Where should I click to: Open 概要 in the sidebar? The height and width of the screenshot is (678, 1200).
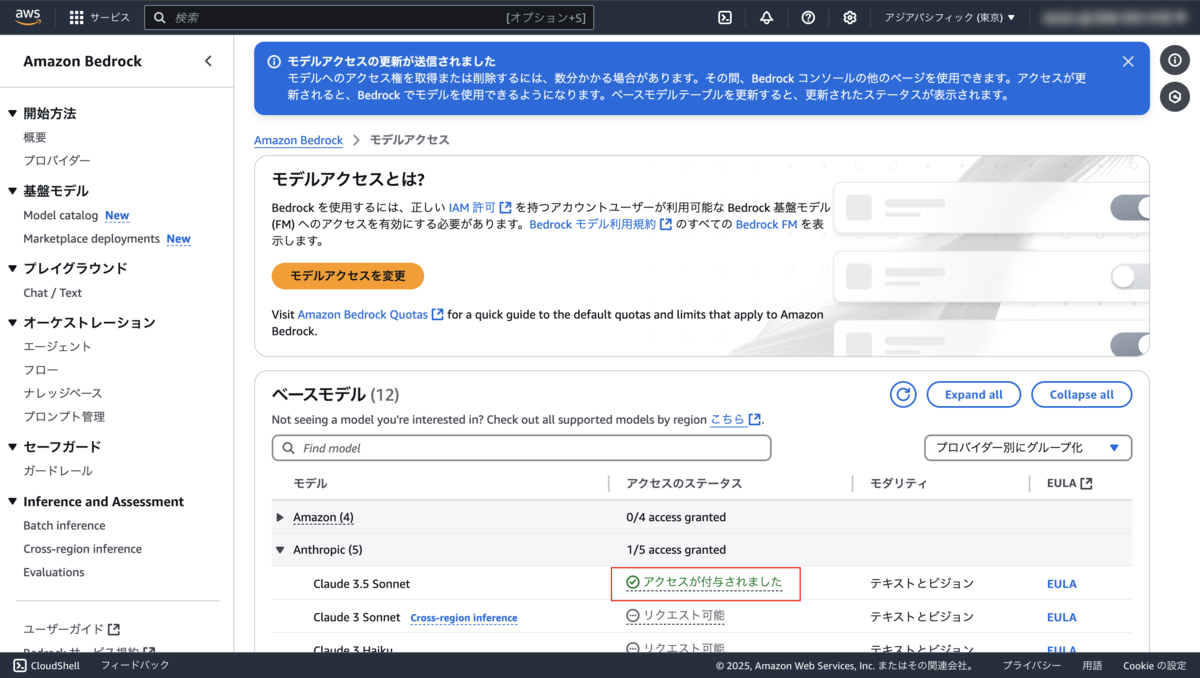35,137
